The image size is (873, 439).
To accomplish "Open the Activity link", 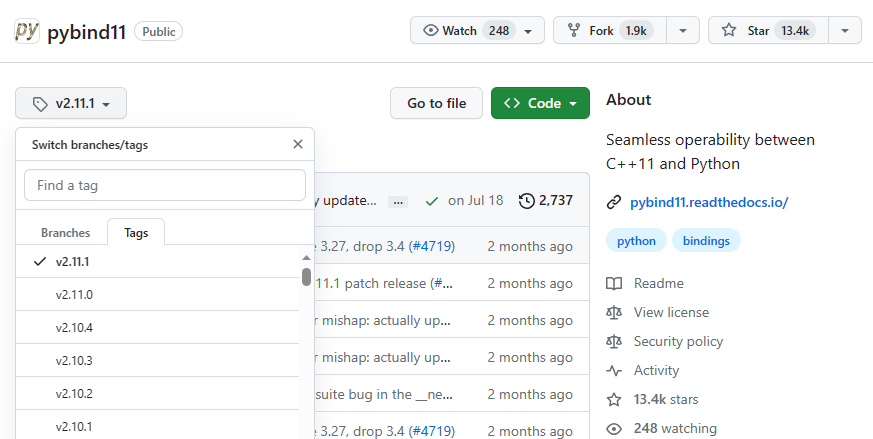I will (656, 370).
